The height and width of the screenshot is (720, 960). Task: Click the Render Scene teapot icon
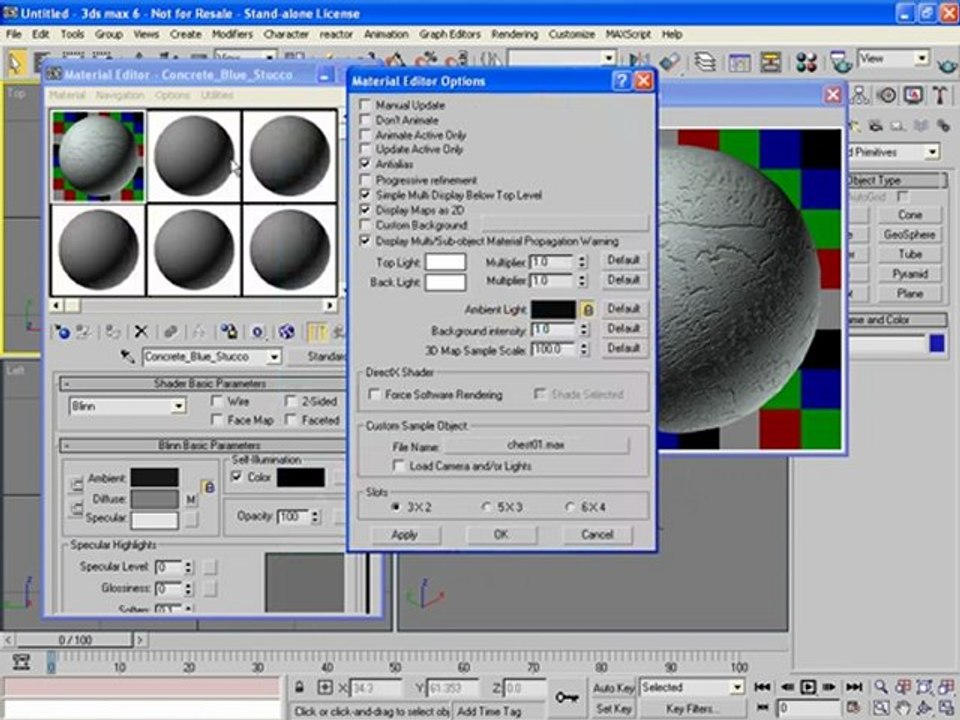pyautogui.click(x=841, y=61)
